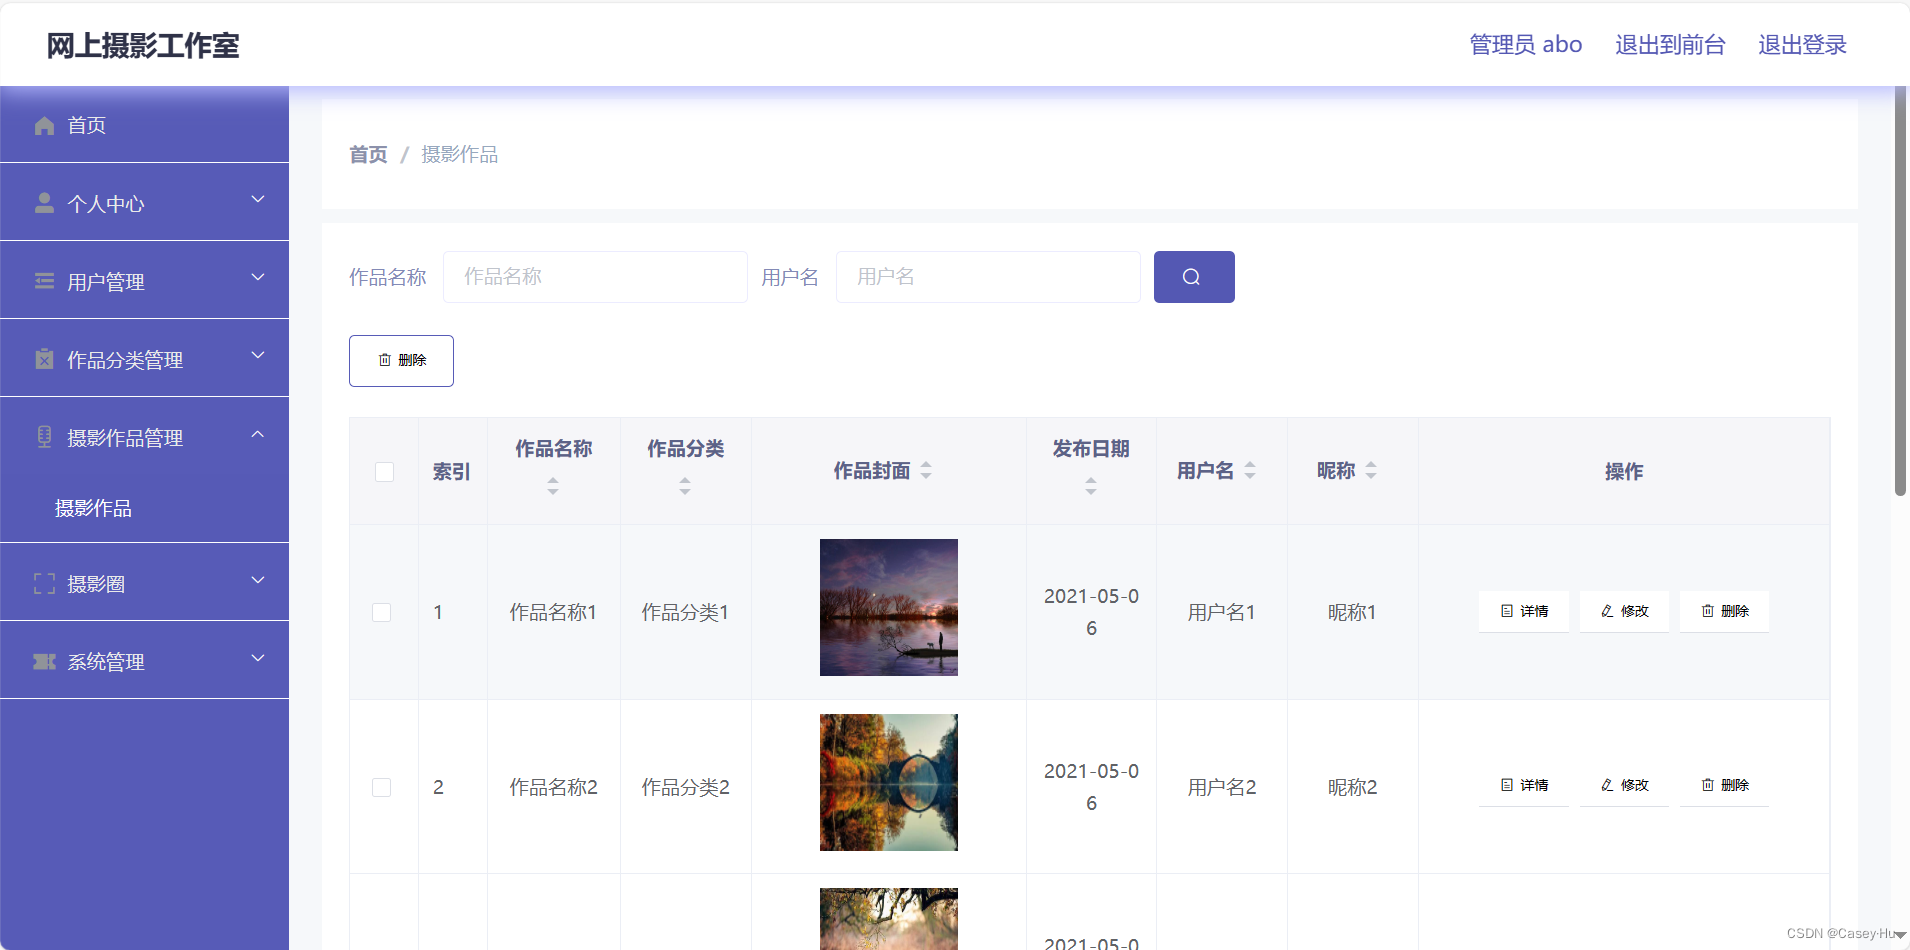Screen dimensions: 1910x950
Task: Click 删除 for 作品名称2 row
Action: pos(1724,785)
